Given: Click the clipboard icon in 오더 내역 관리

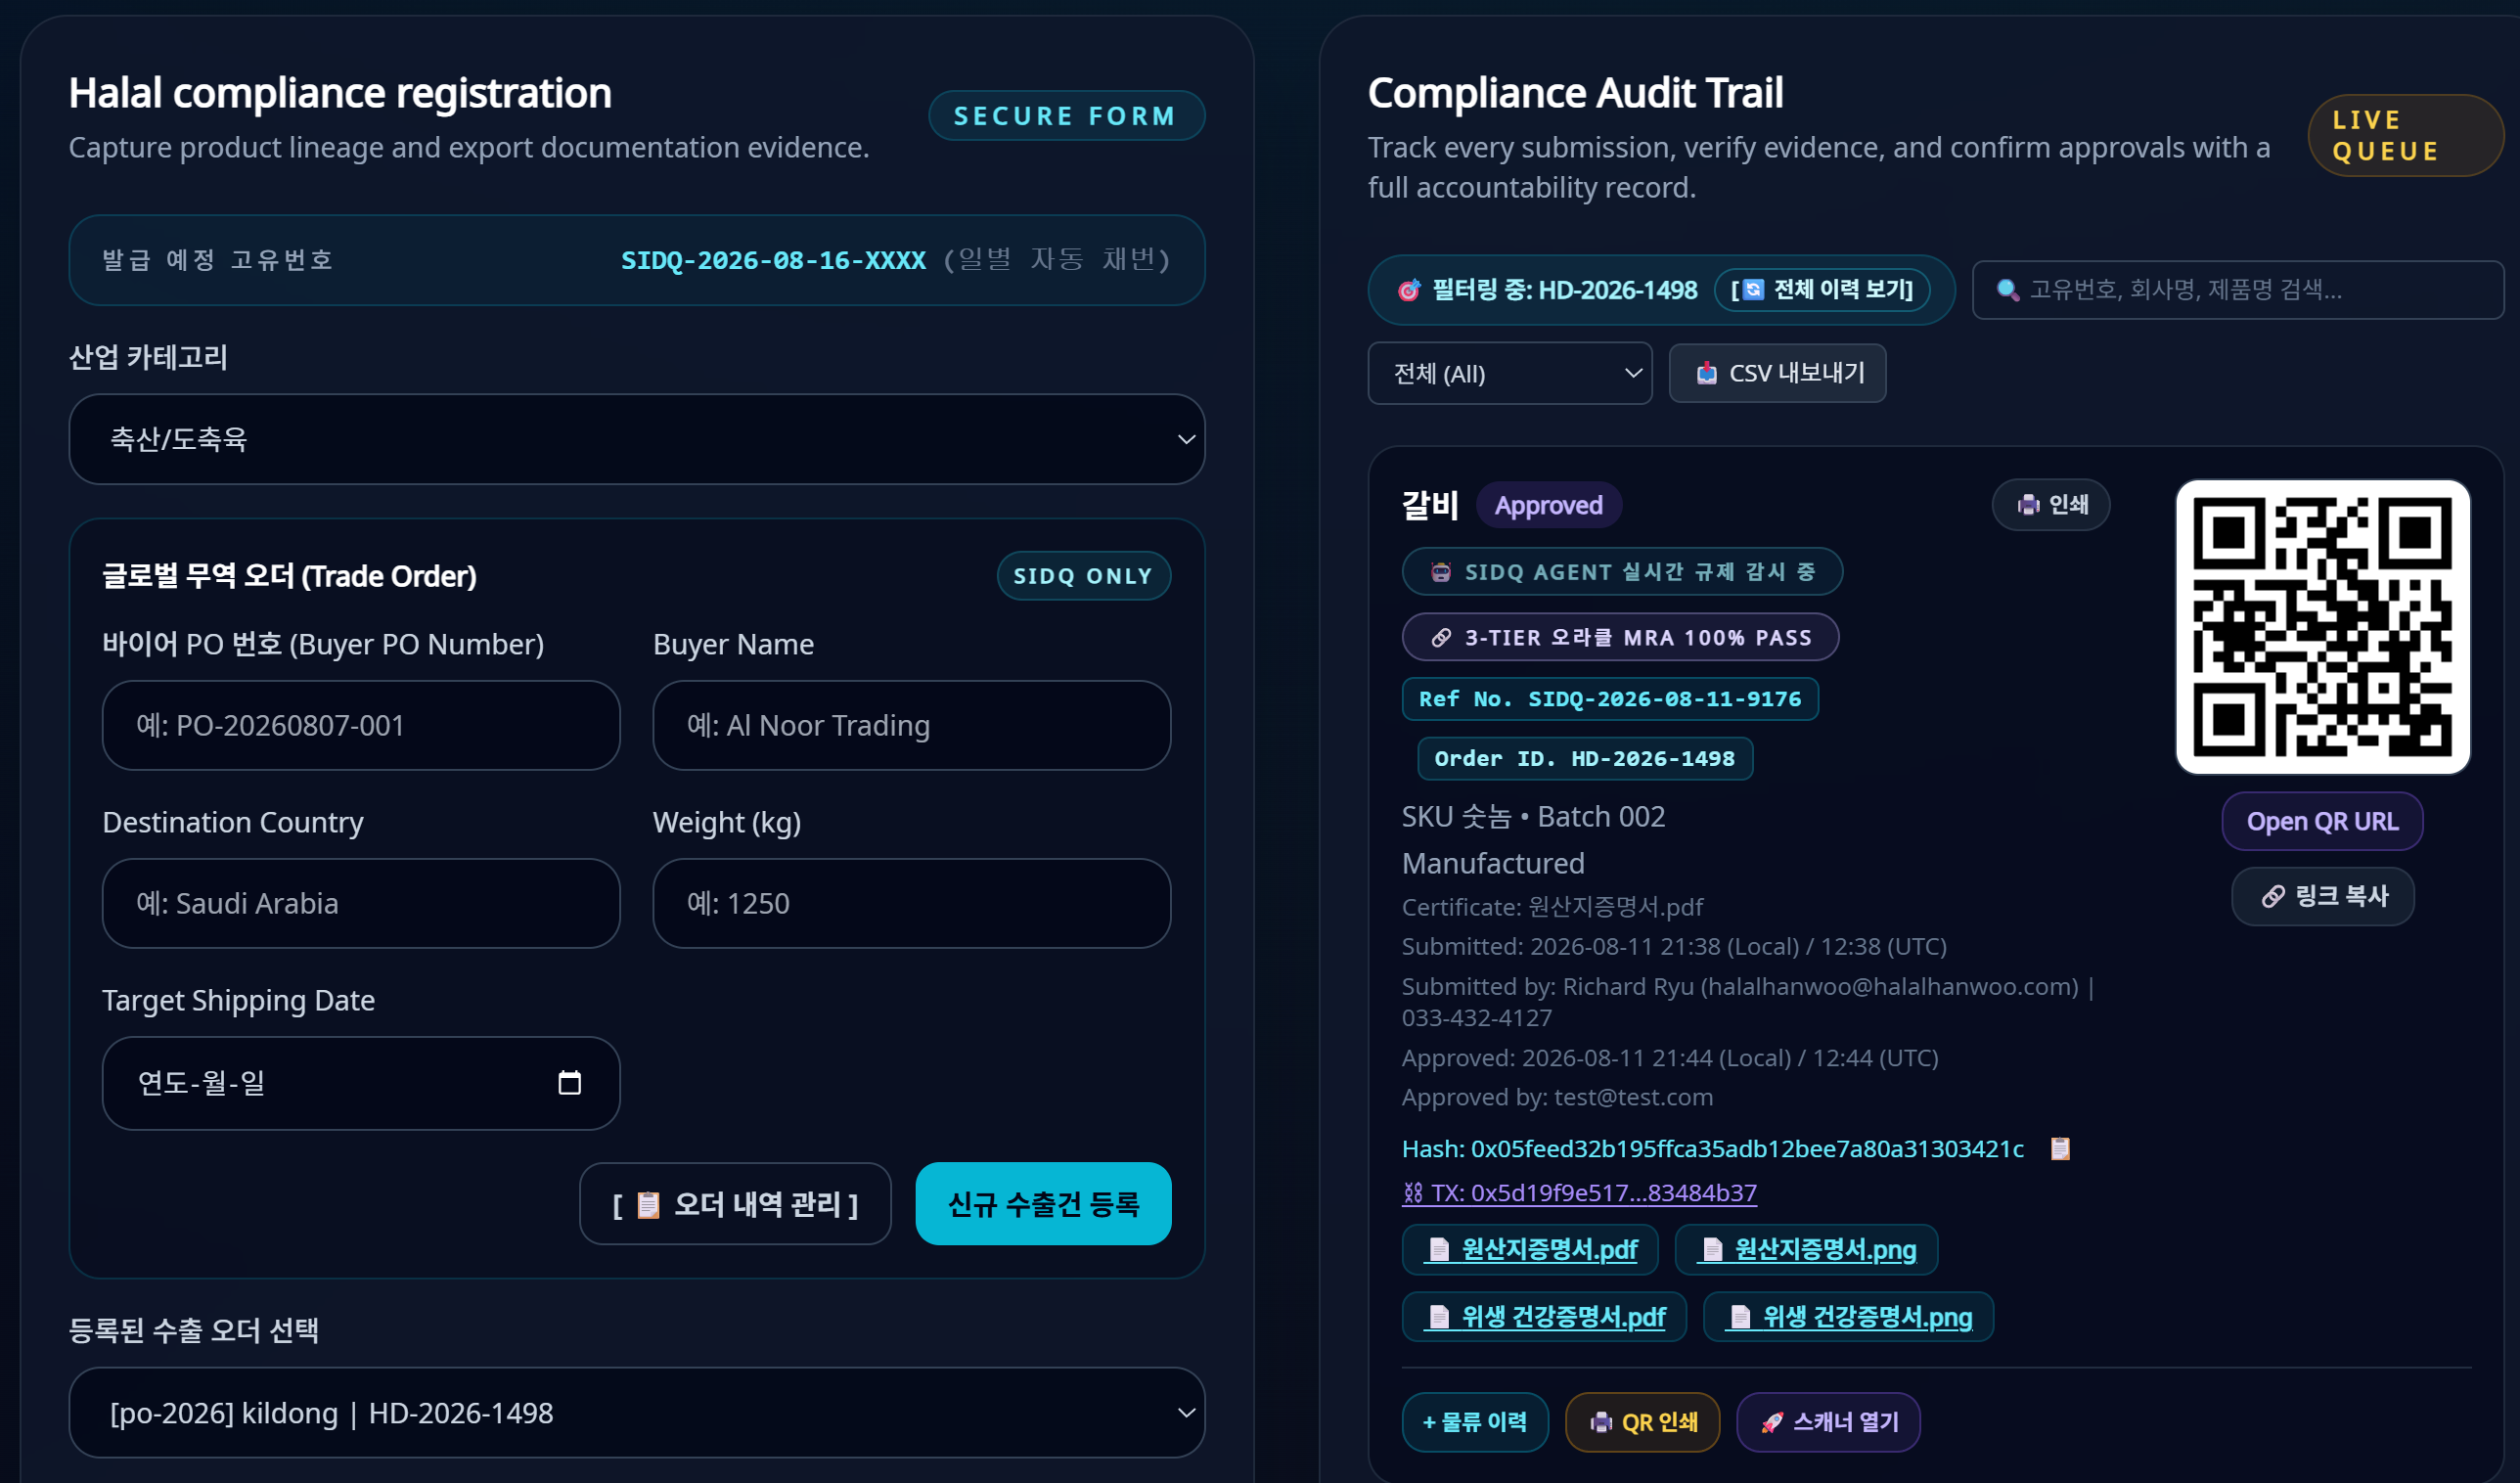Looking at the screenshot, I should pos(648,1204).
